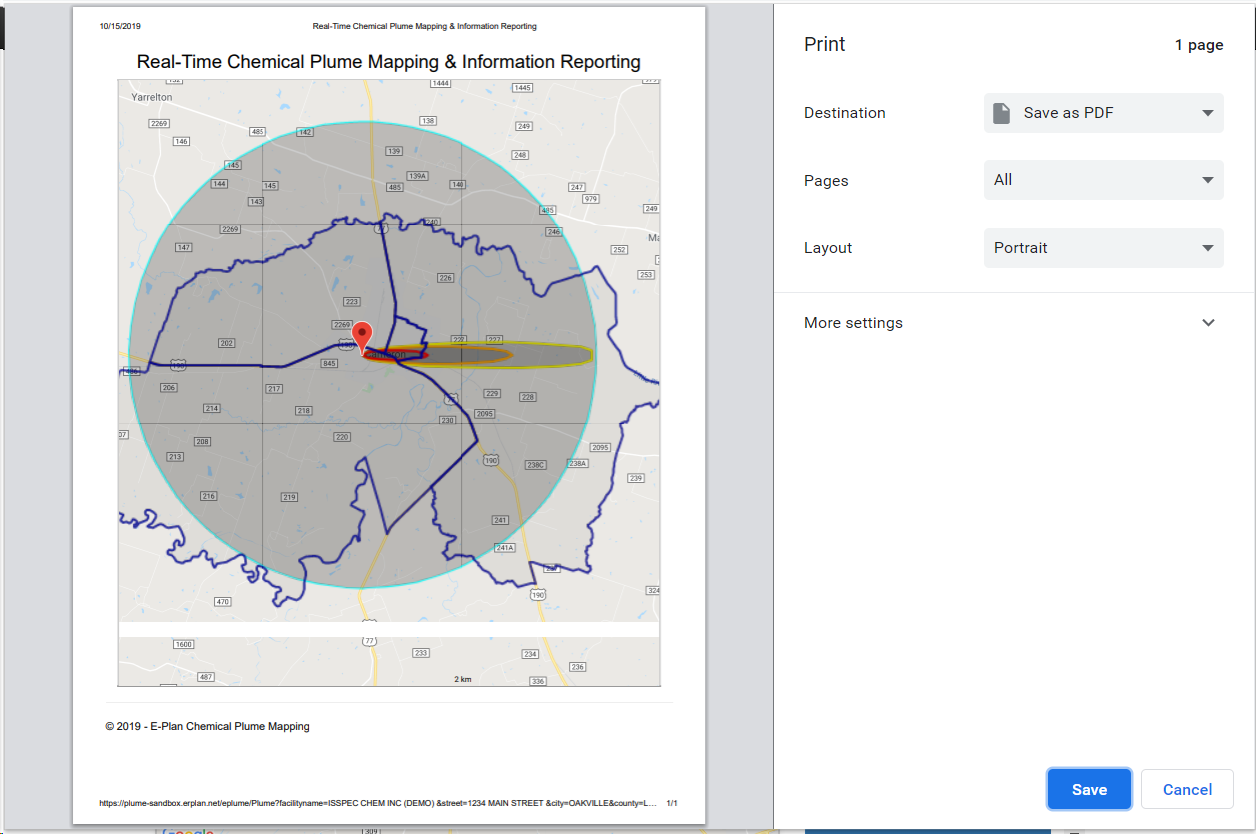Click the red location marker pin on the map

coord(362,336)
